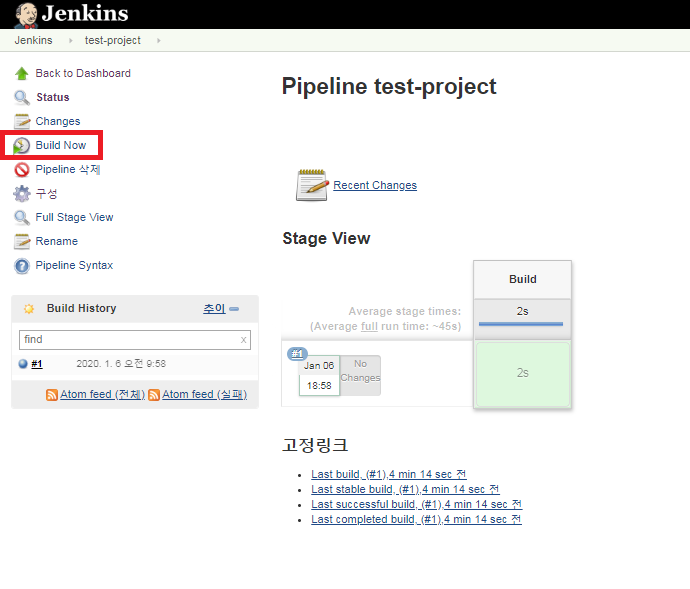Click the large notepad icon beside Recent Changes
The height and width of the screenshot is (589, 690).
pyautogui.click(x=312, y=185)
